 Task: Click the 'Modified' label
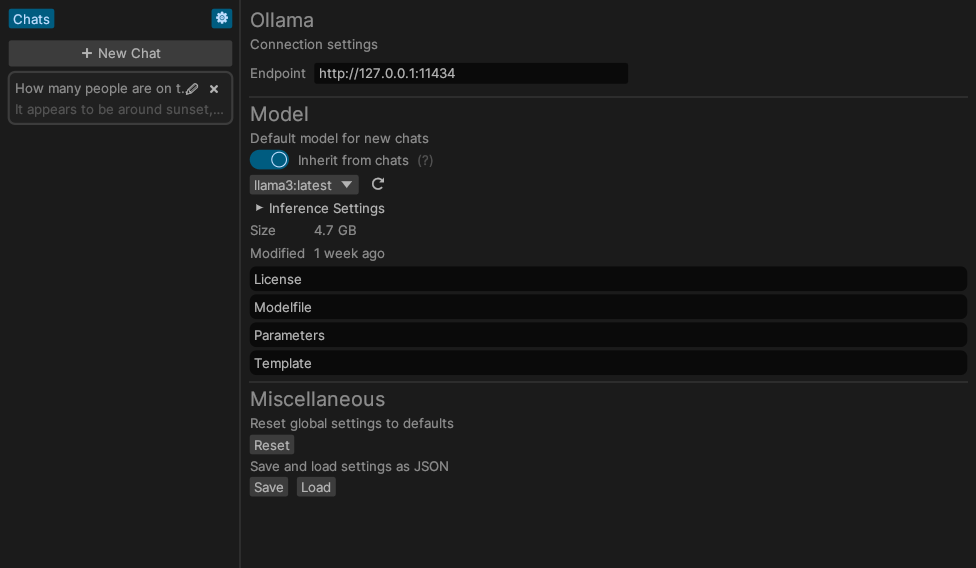pos(278,254)
